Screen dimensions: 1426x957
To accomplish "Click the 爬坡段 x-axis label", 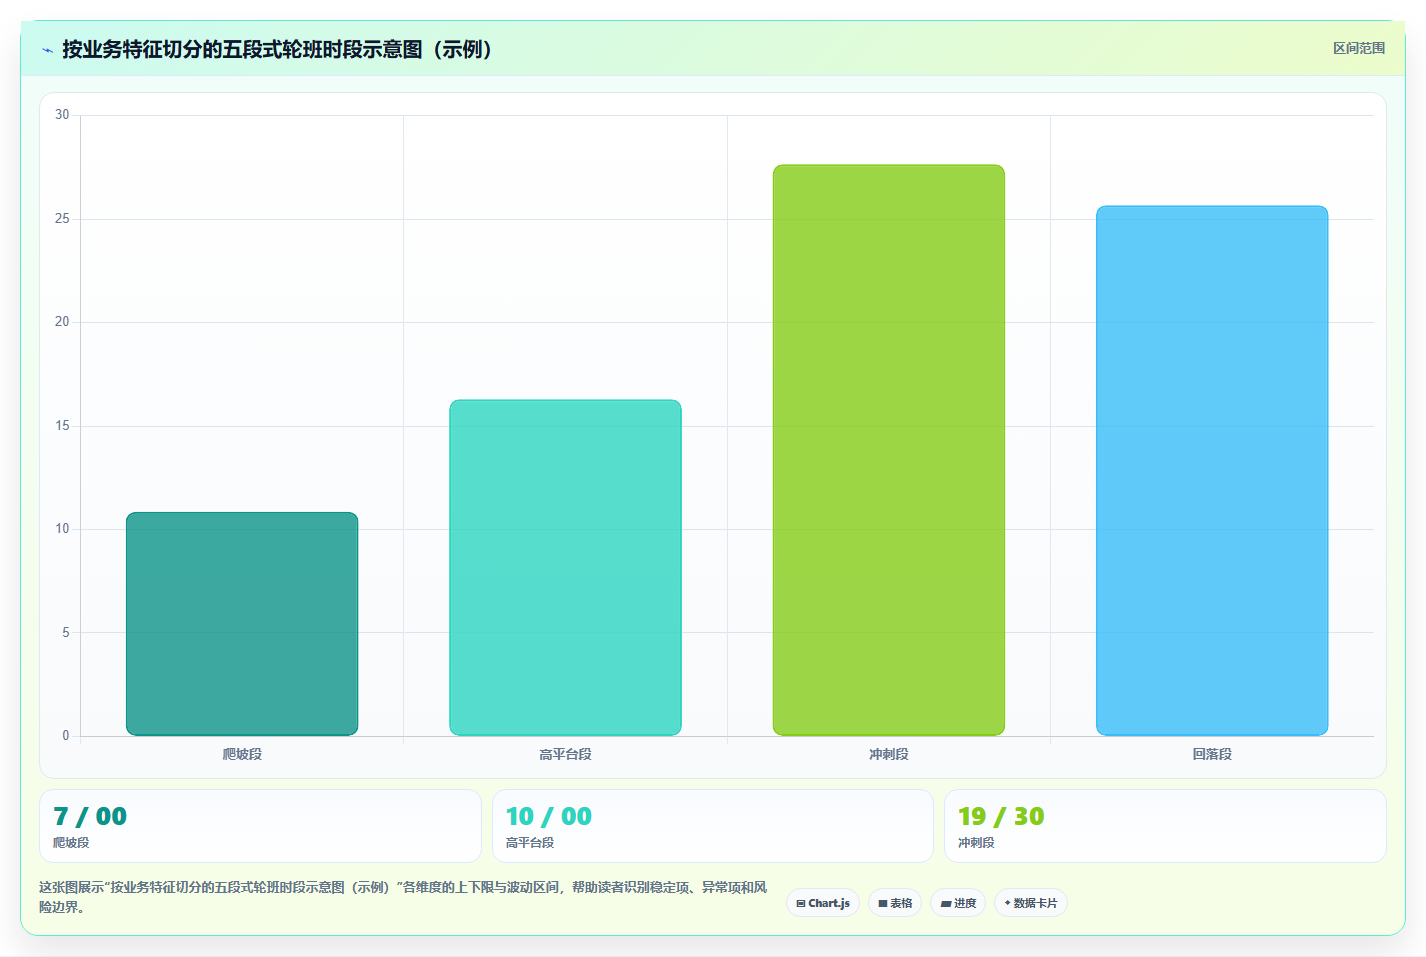I will tap(242, 754).
